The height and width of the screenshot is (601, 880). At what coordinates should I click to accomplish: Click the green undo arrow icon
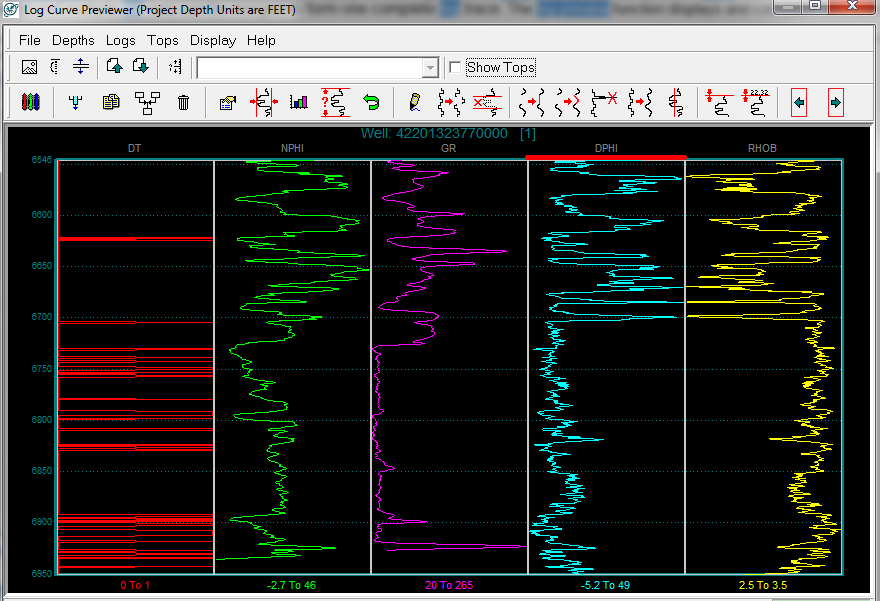[369, 102]
